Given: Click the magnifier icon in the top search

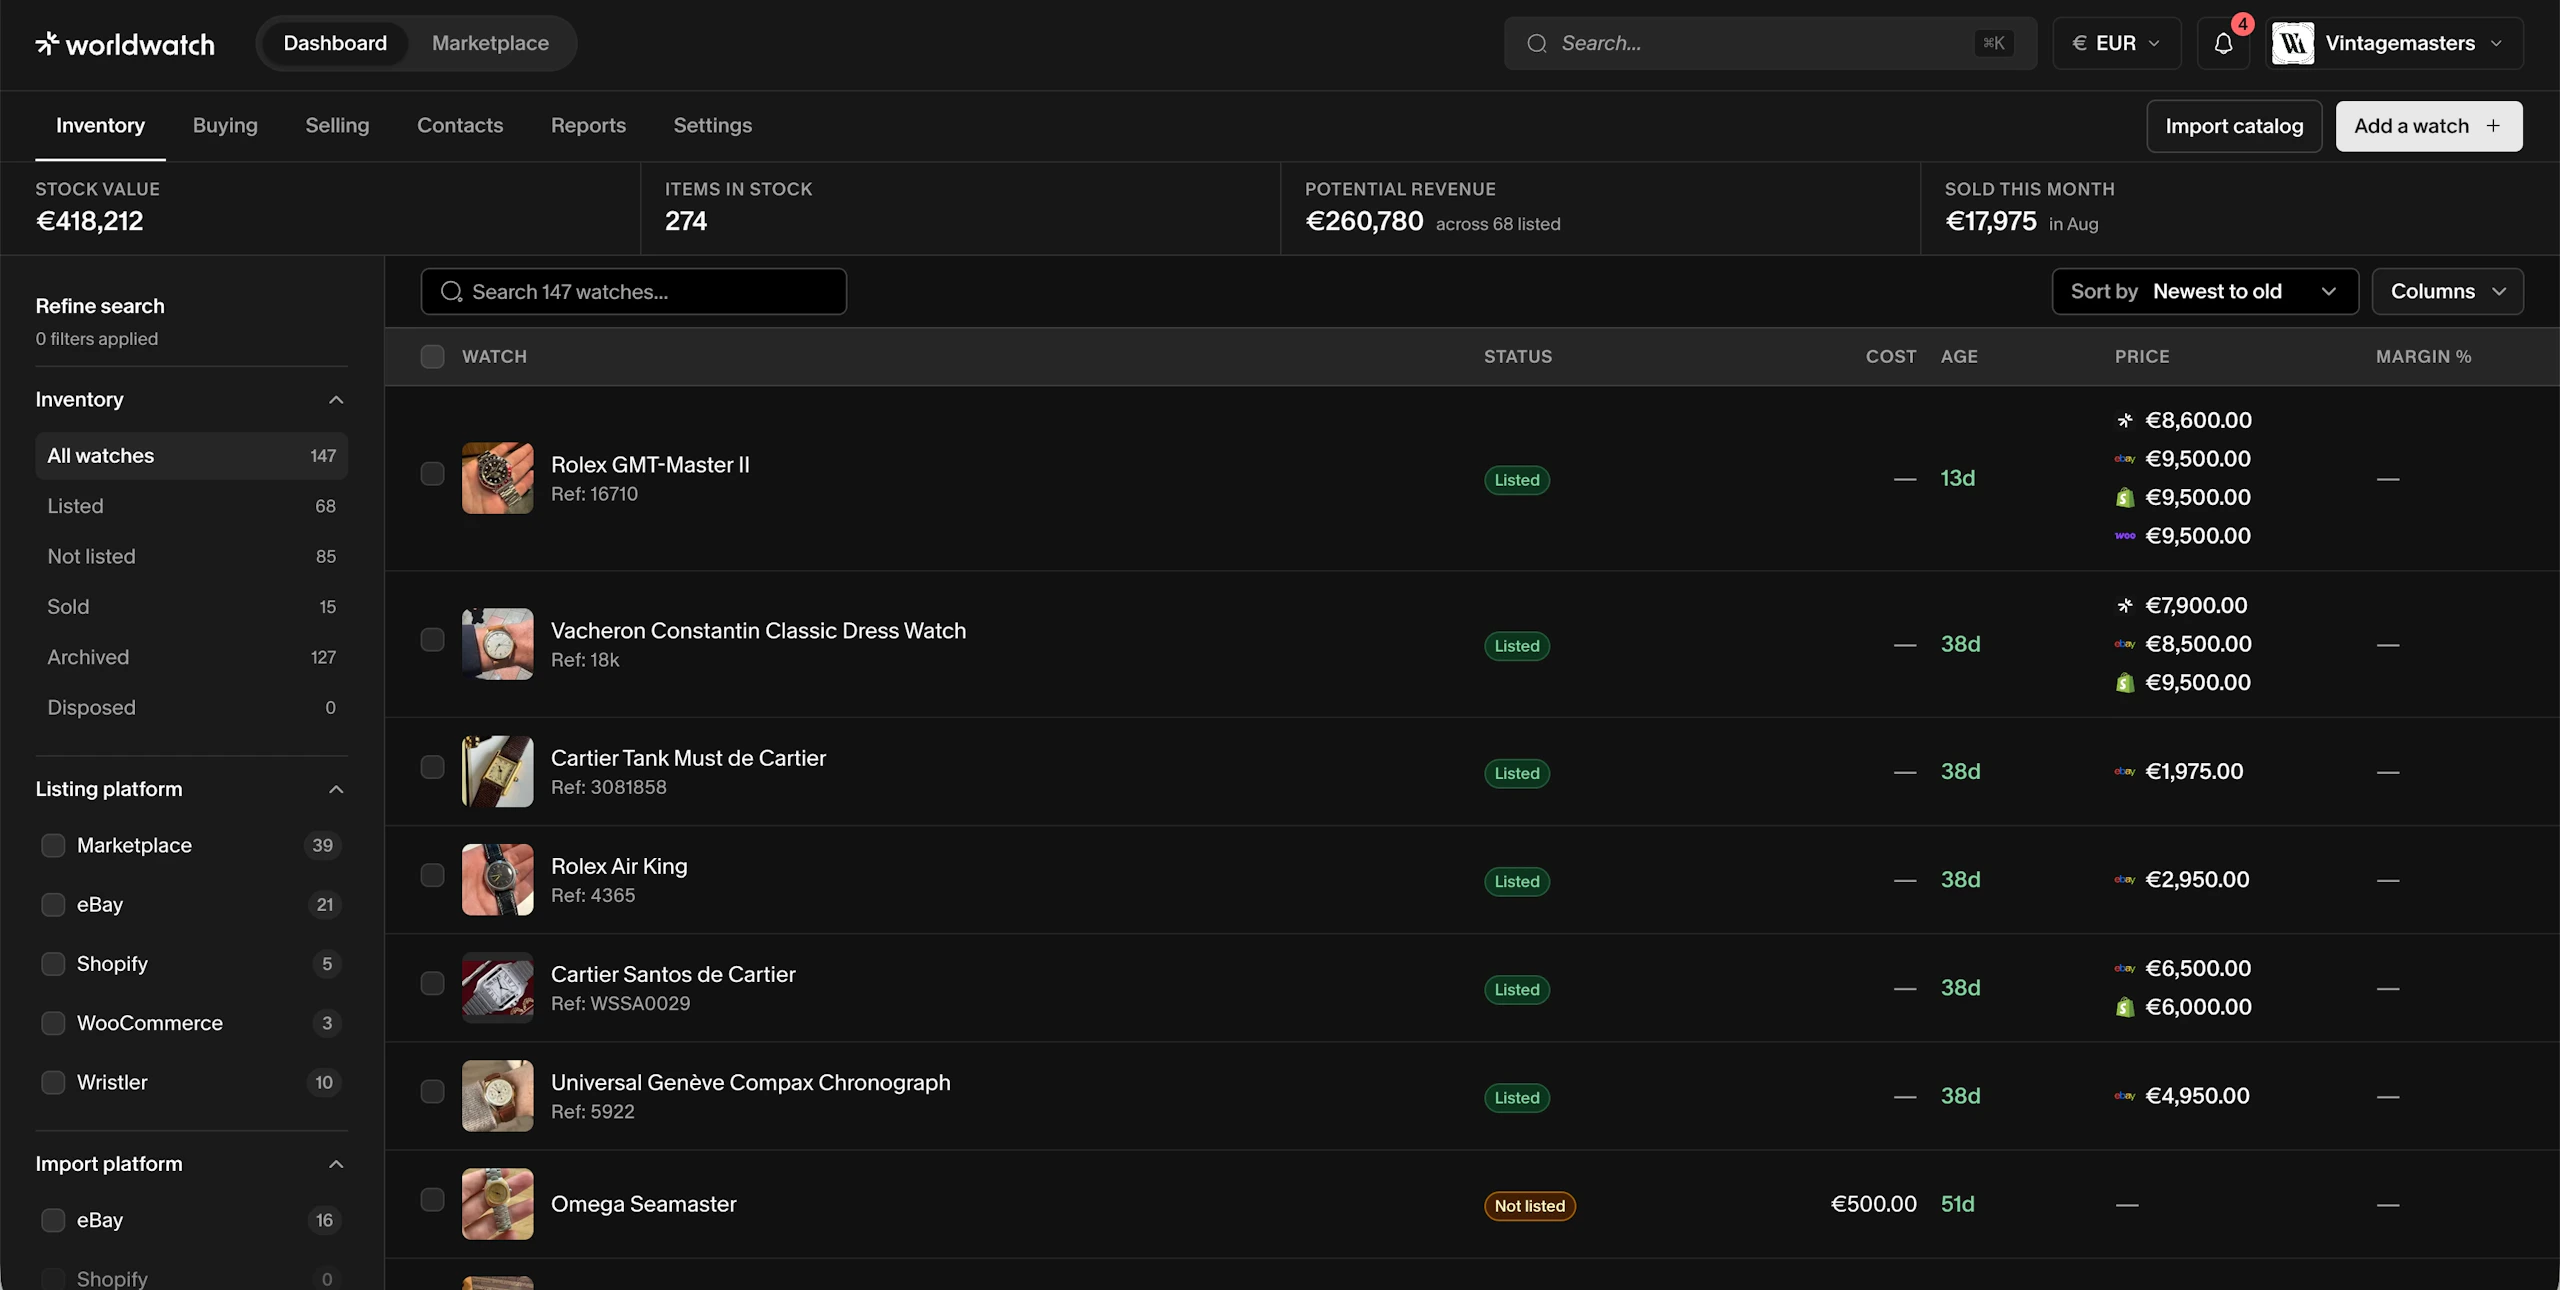Looking at the screenshot, I should pyautogui.click(x=1537, y=43).
